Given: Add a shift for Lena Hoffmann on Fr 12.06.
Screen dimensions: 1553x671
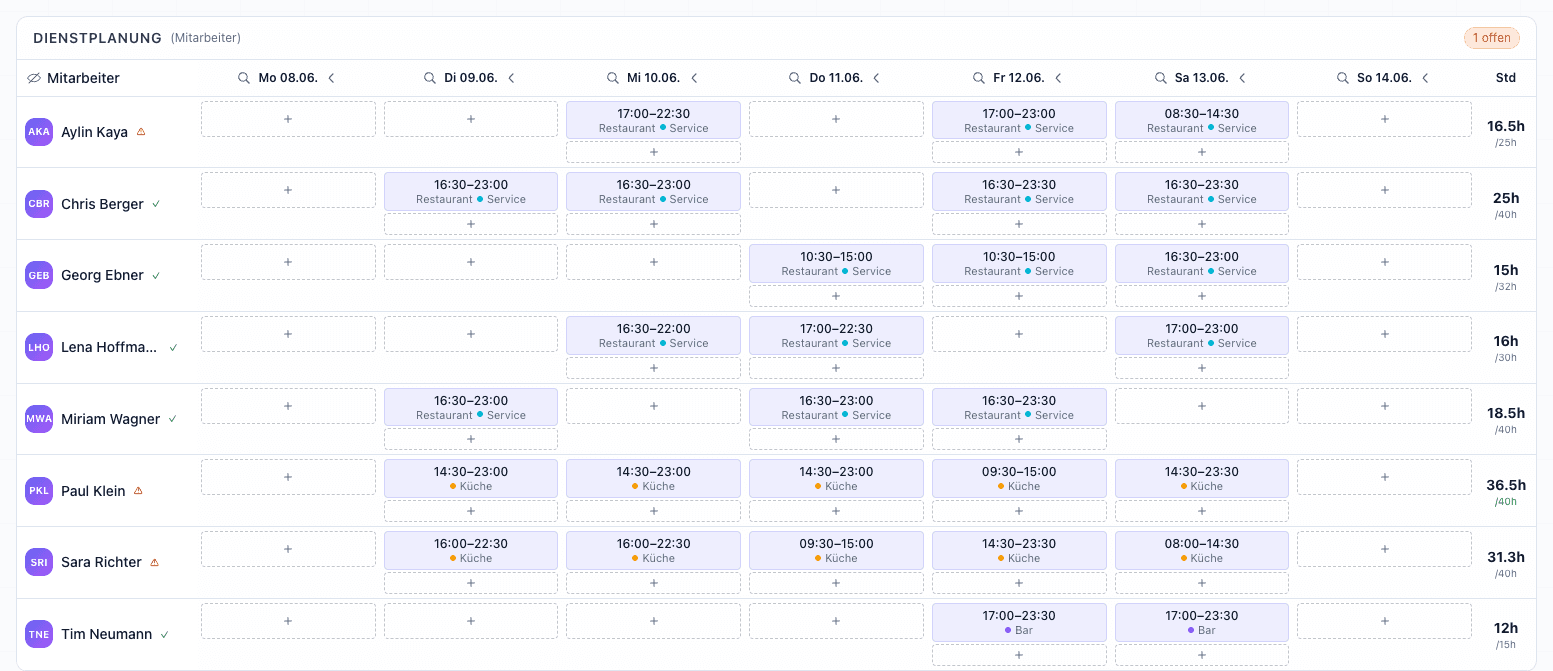Looking at the screenshot, I should 1019,334.
